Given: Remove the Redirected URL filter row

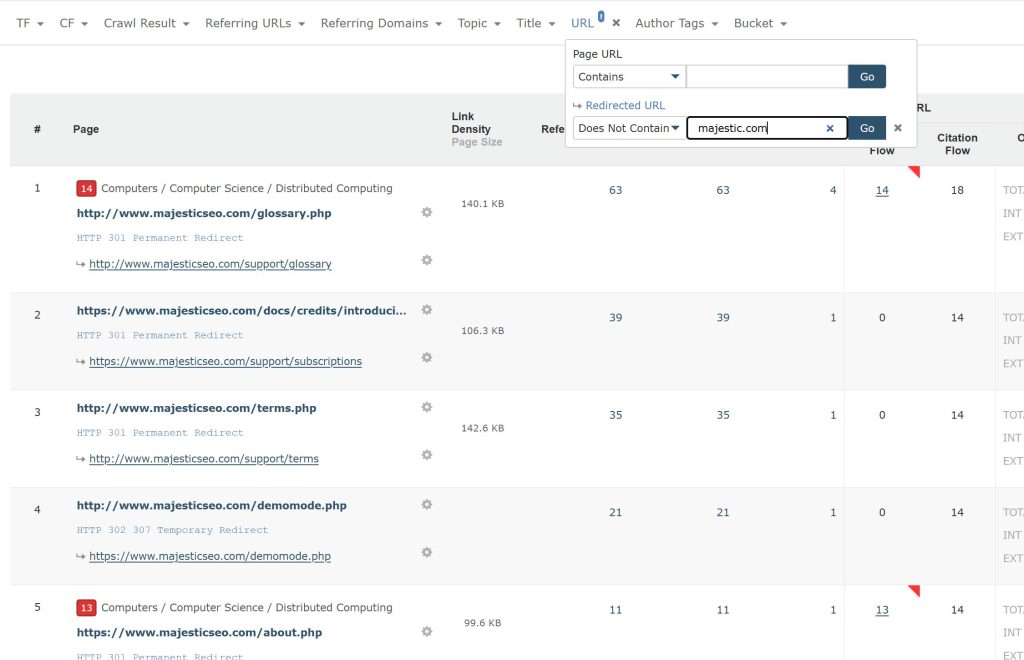Looking at the screenshot, I should [898, 128].
